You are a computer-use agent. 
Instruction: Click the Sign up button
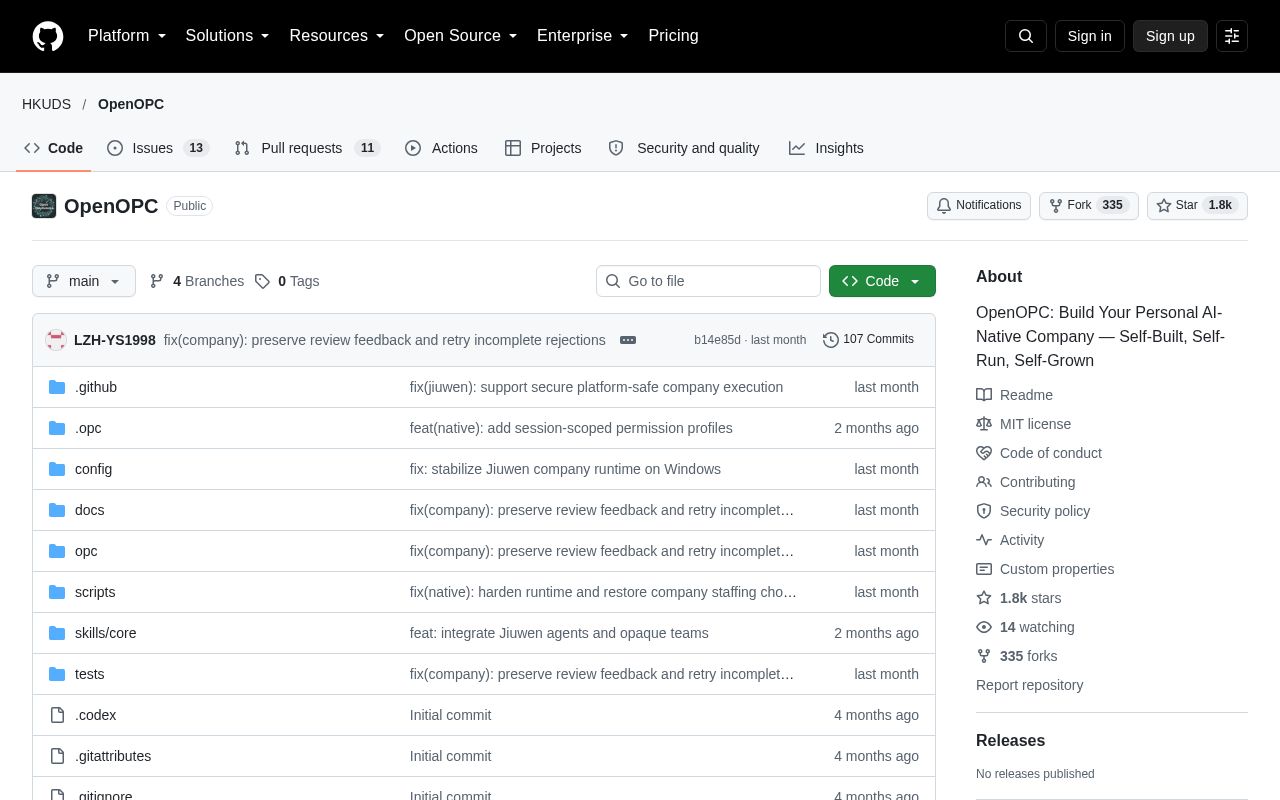coord(1170,36)
